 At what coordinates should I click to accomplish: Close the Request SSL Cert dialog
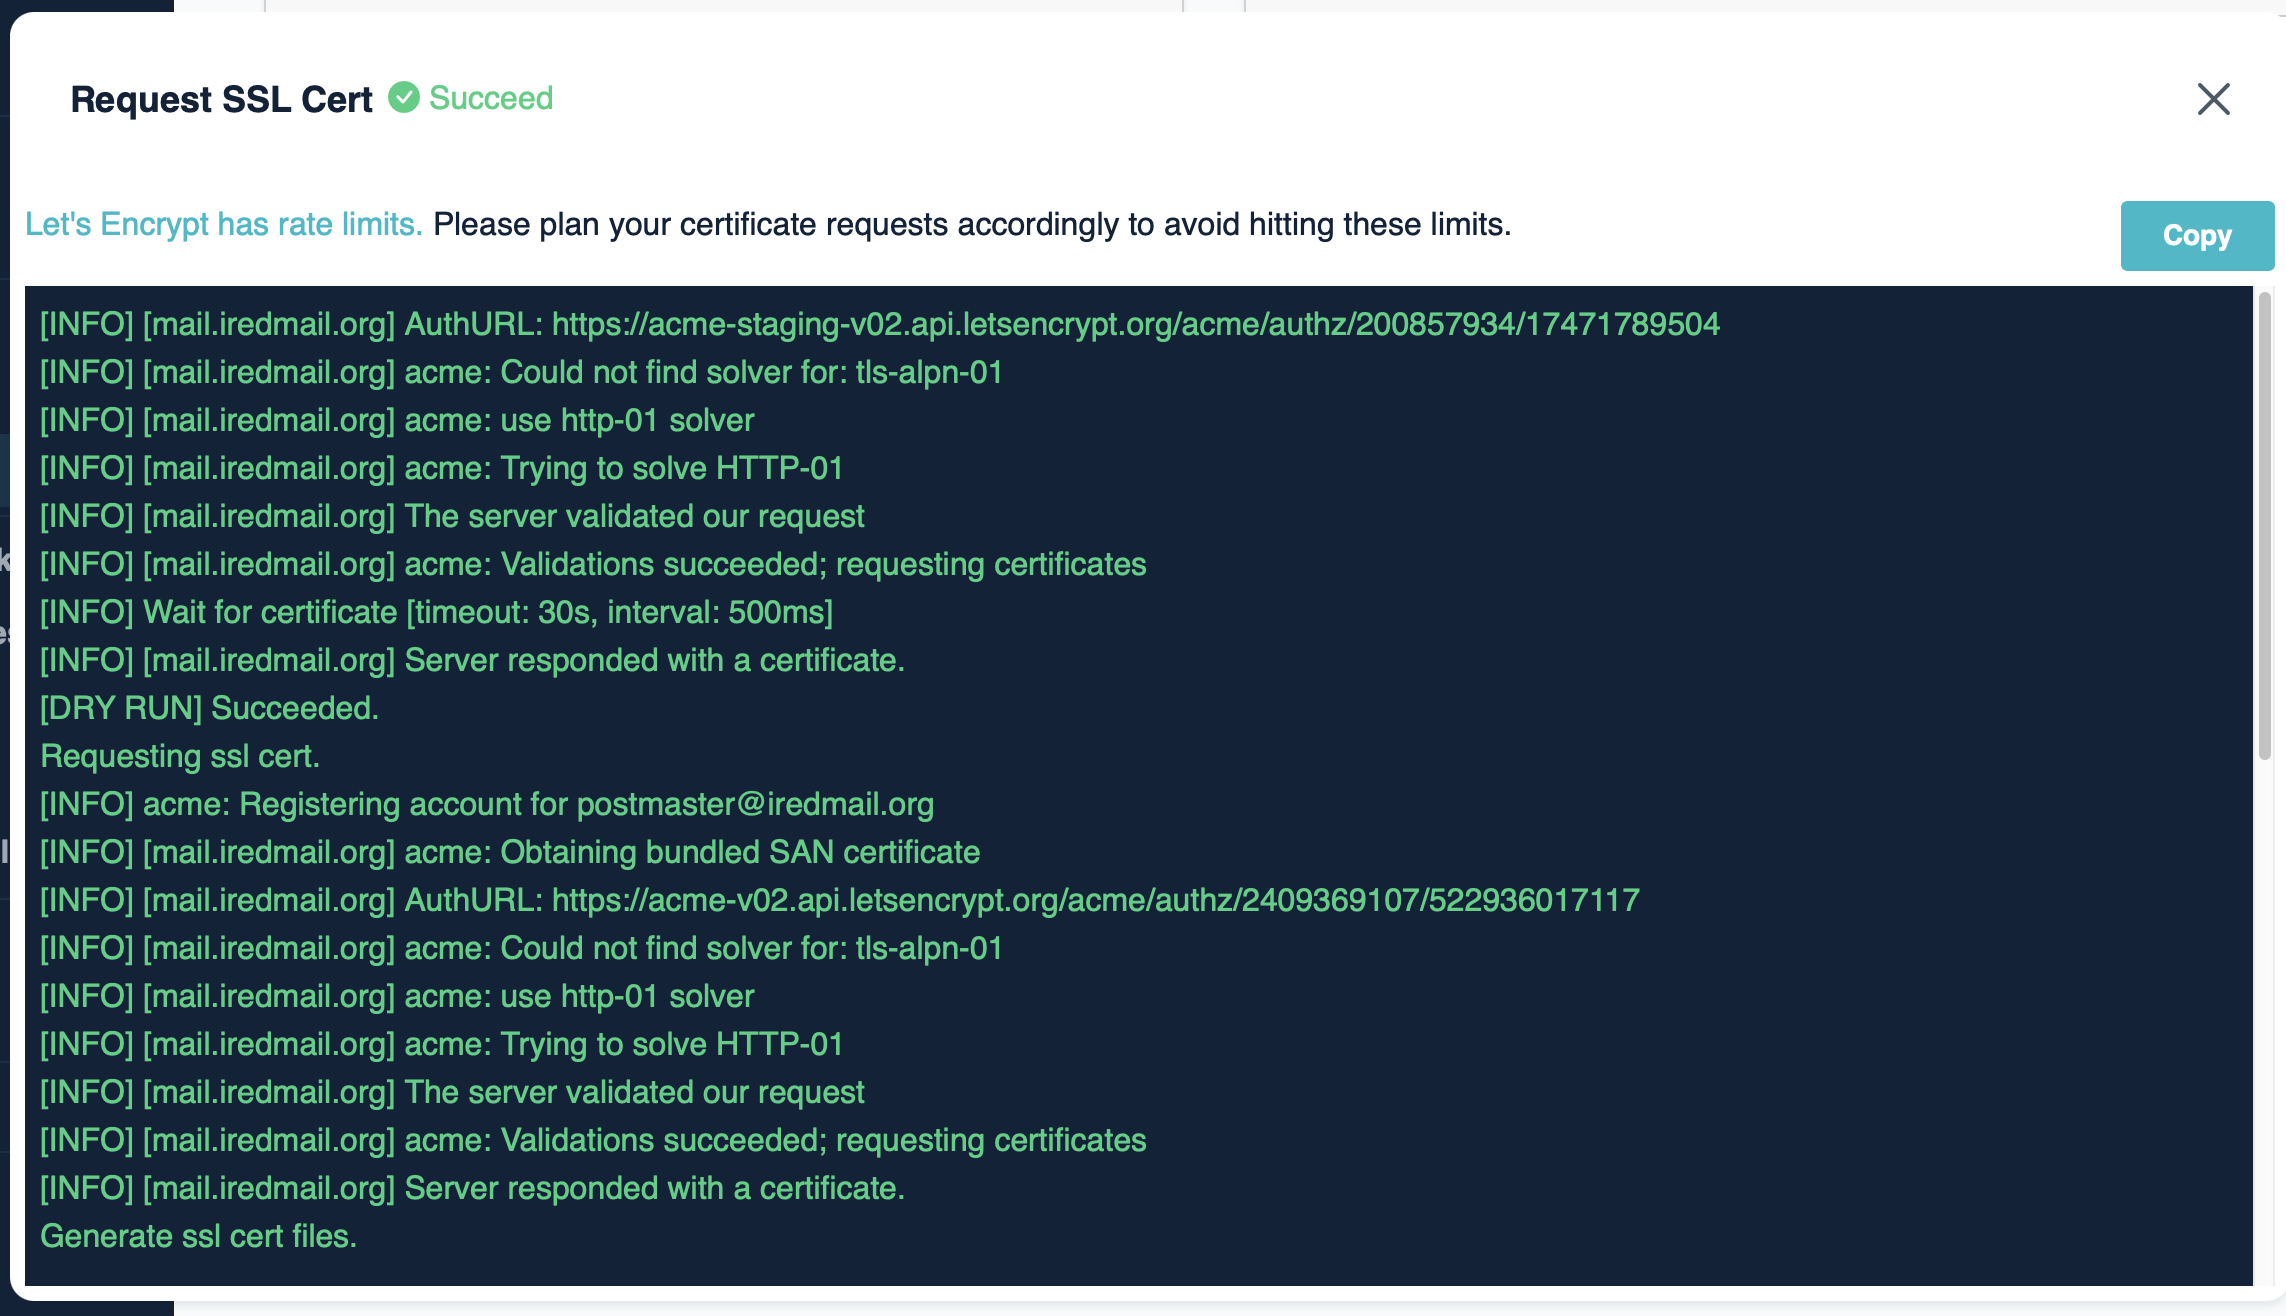(x=2213, y=99)
